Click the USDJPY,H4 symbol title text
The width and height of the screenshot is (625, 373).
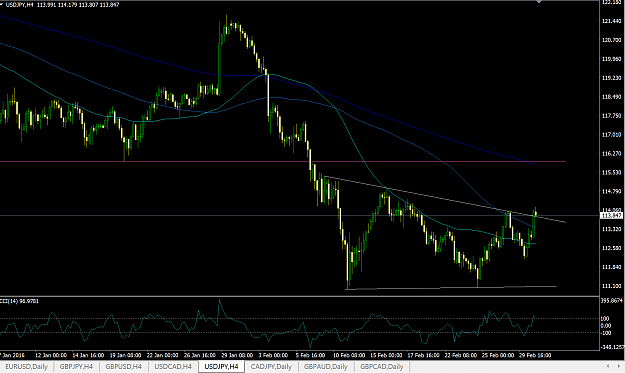coord(20,5)
